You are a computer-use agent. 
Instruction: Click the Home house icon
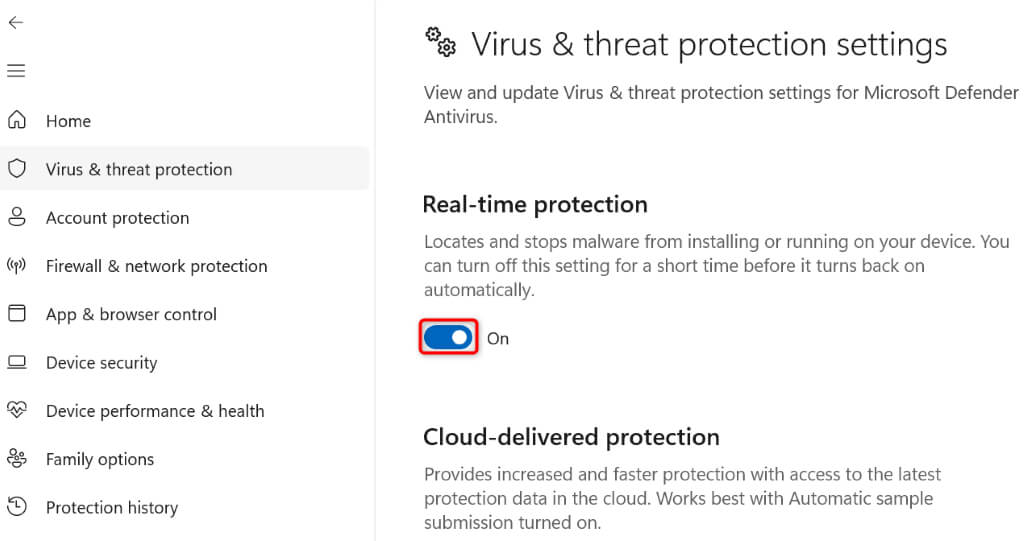[16, 121]
